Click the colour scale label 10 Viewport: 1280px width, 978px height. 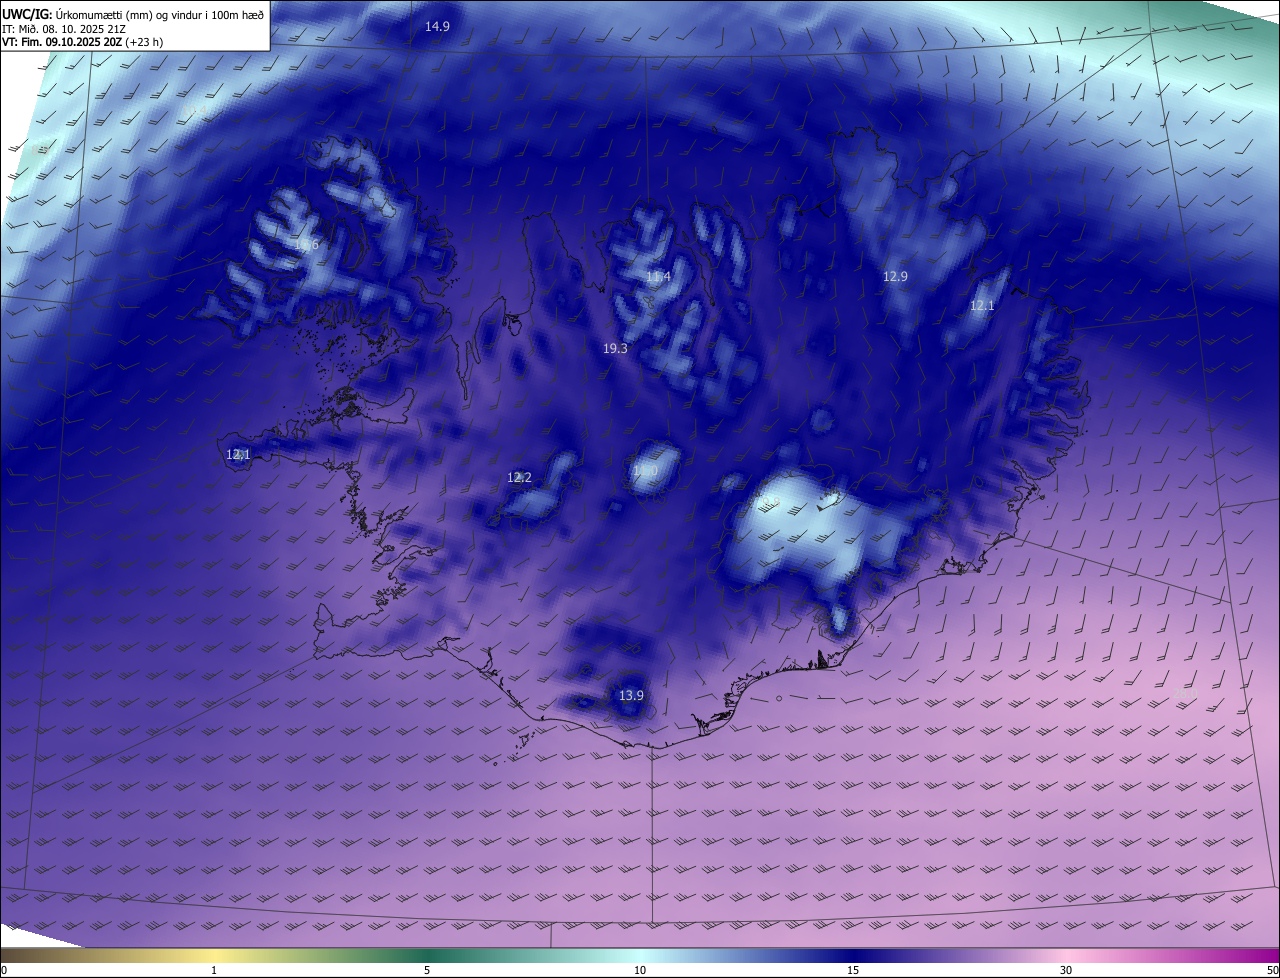click(640, 970)
